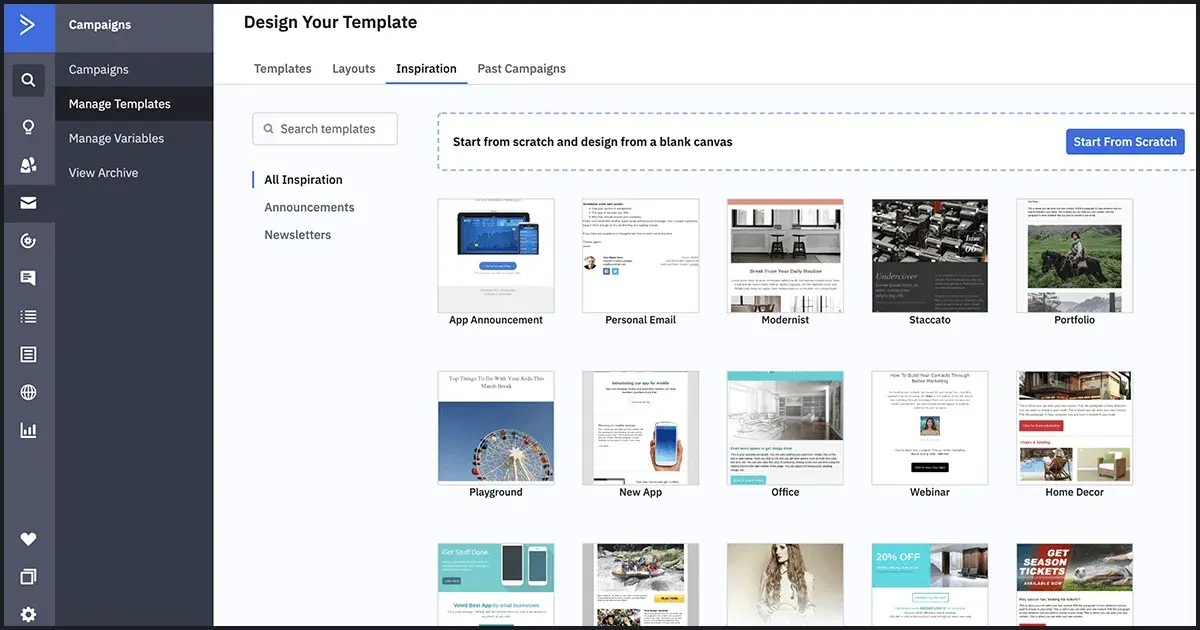The image size is (1200, 630).
Task: Switch to the Templates tab
Action: [282, 69]
